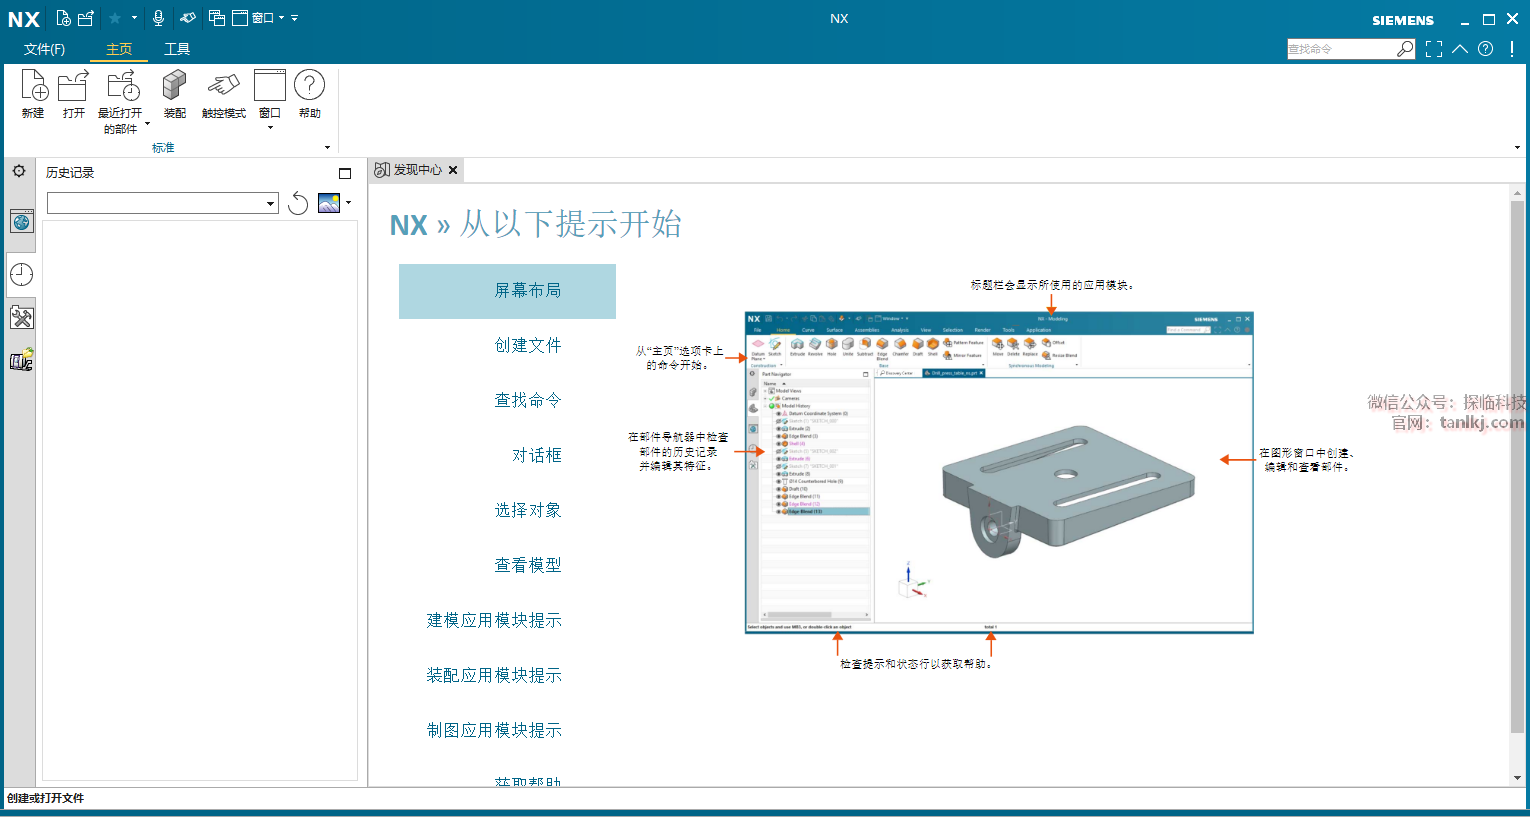Expand the 最近打开的部件 dropdown
This screenshot has width=1530, height=817.
(147, 125)
